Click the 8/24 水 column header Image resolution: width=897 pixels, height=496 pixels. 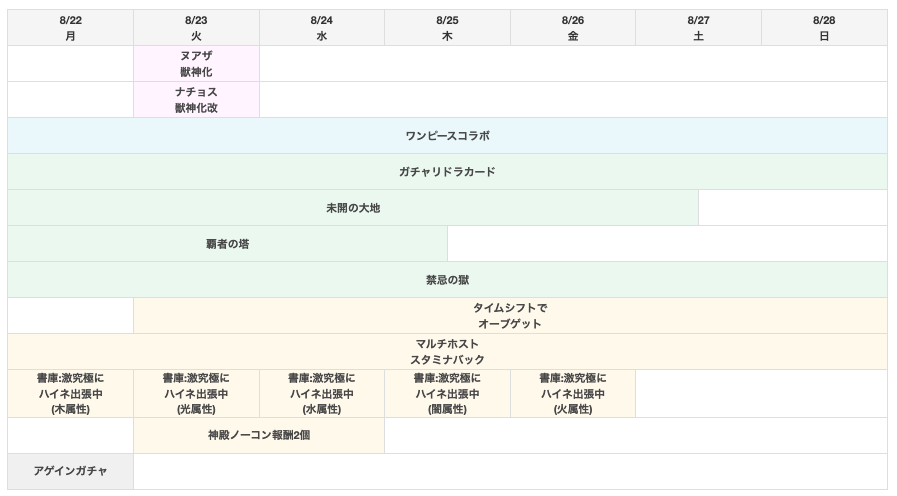pos(322,27)
